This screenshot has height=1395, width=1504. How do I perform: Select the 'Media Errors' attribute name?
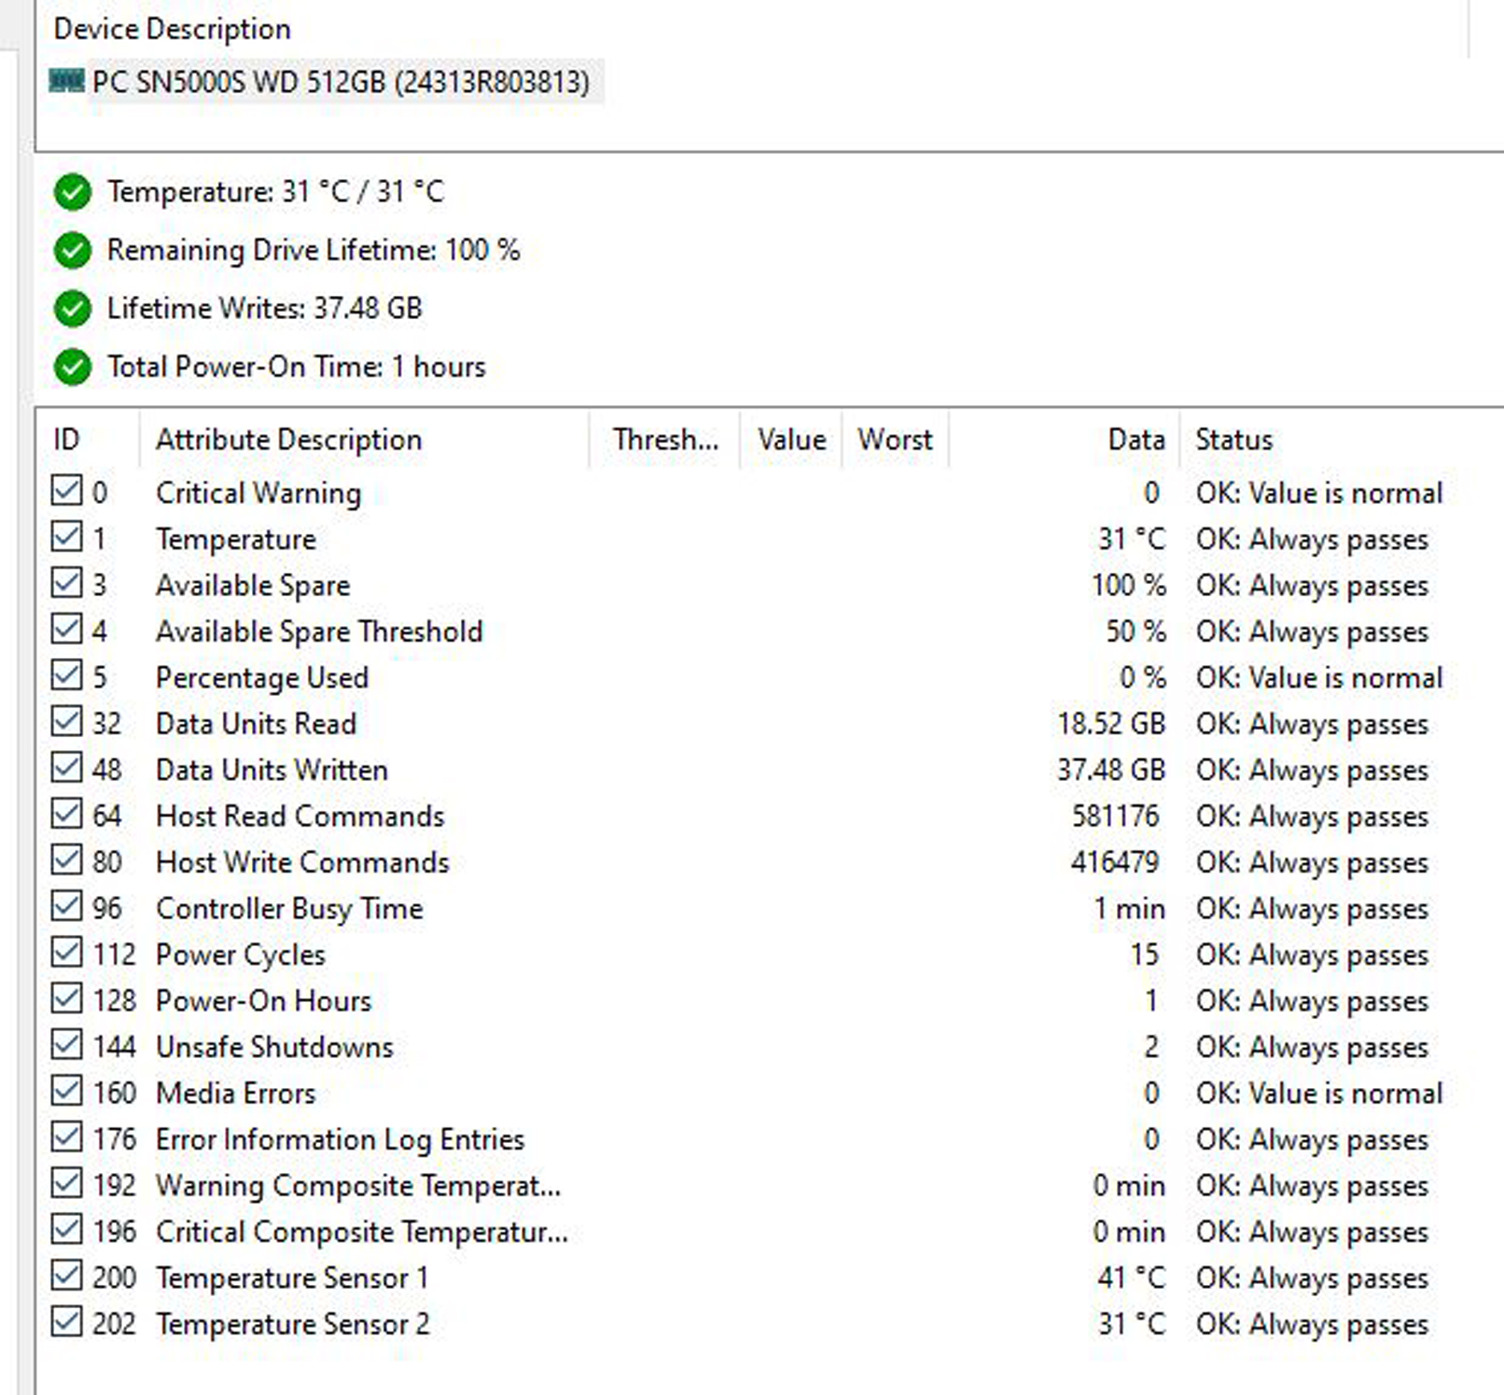235,1093
